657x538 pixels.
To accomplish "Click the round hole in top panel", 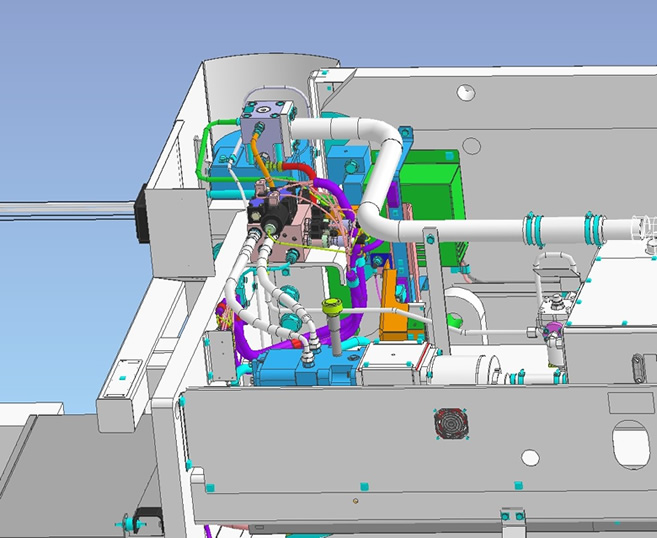I will (x=464, y=92).
